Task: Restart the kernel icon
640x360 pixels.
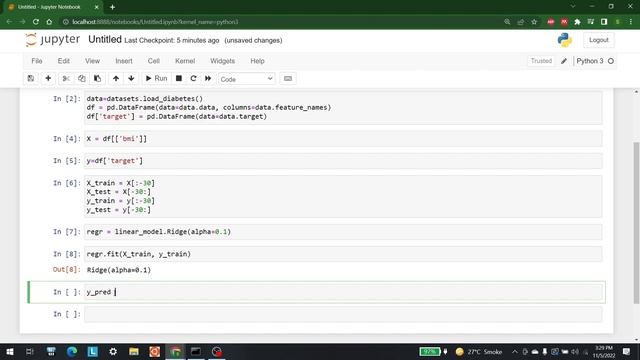Action: (193, 78)
